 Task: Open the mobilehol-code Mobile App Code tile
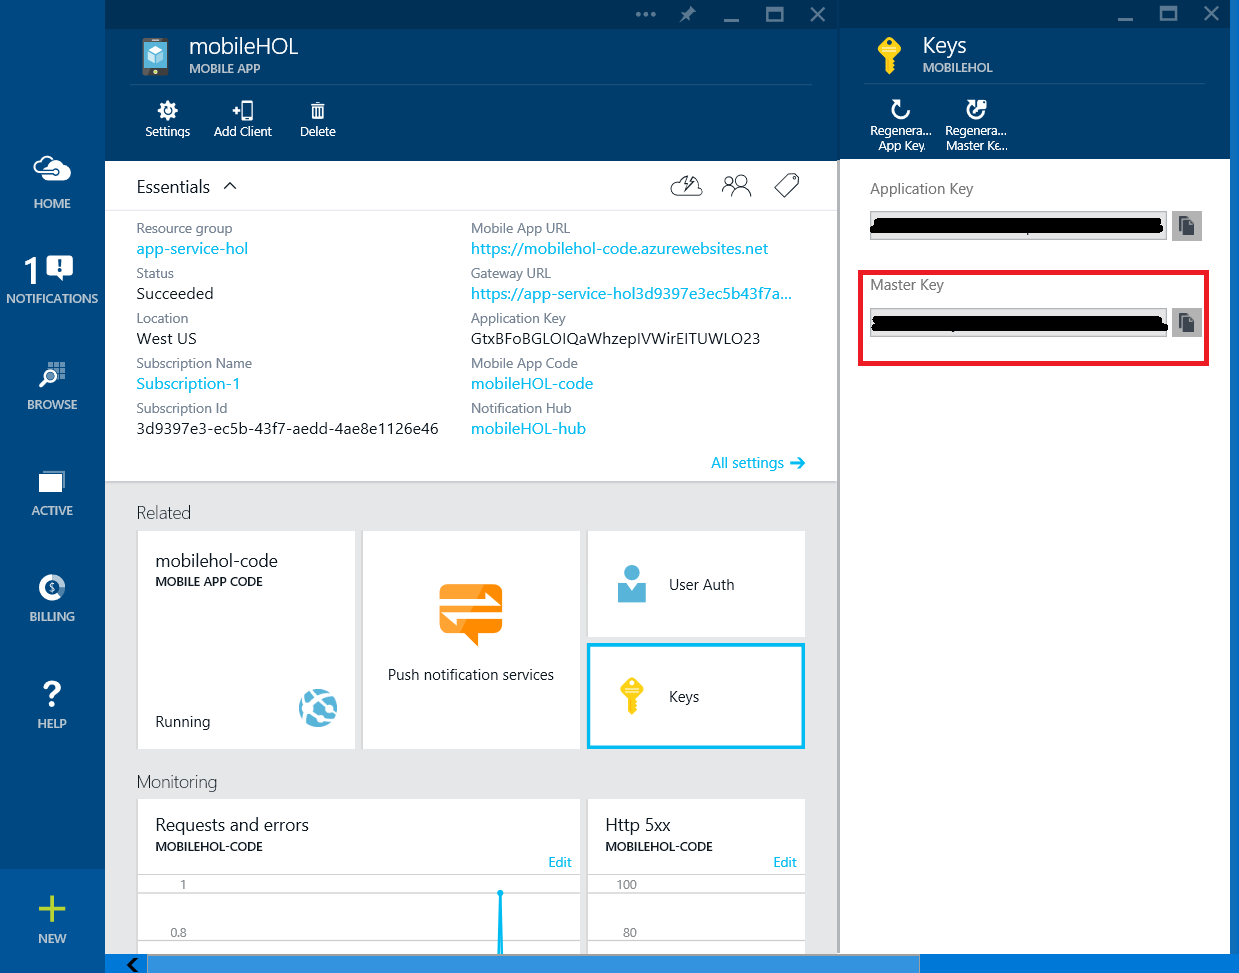pos(246,640)
